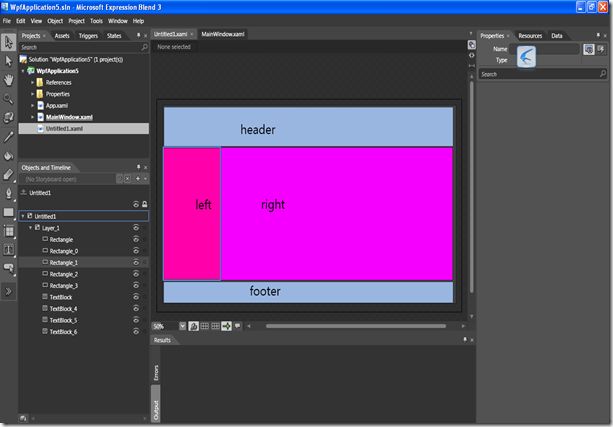Click the horizontal artboard scrollbar

(x=356, y=326)
